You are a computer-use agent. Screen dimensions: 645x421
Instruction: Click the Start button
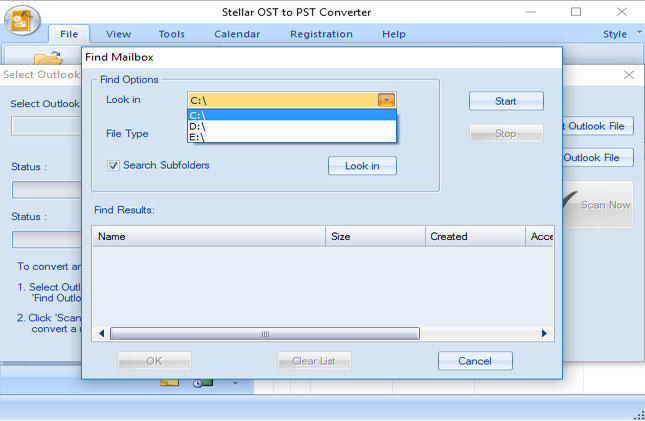506,101
